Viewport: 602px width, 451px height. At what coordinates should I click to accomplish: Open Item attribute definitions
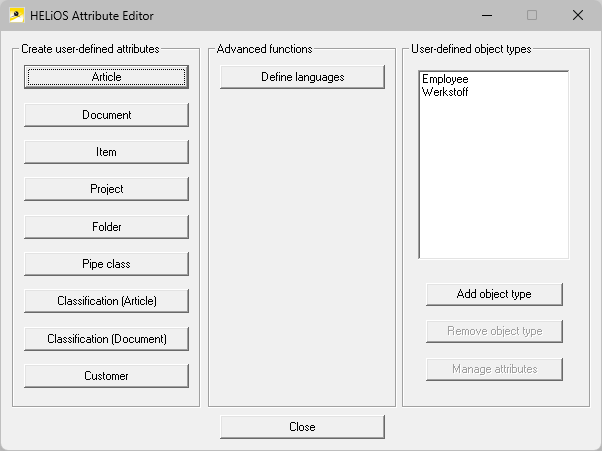[x=106, y=152]
